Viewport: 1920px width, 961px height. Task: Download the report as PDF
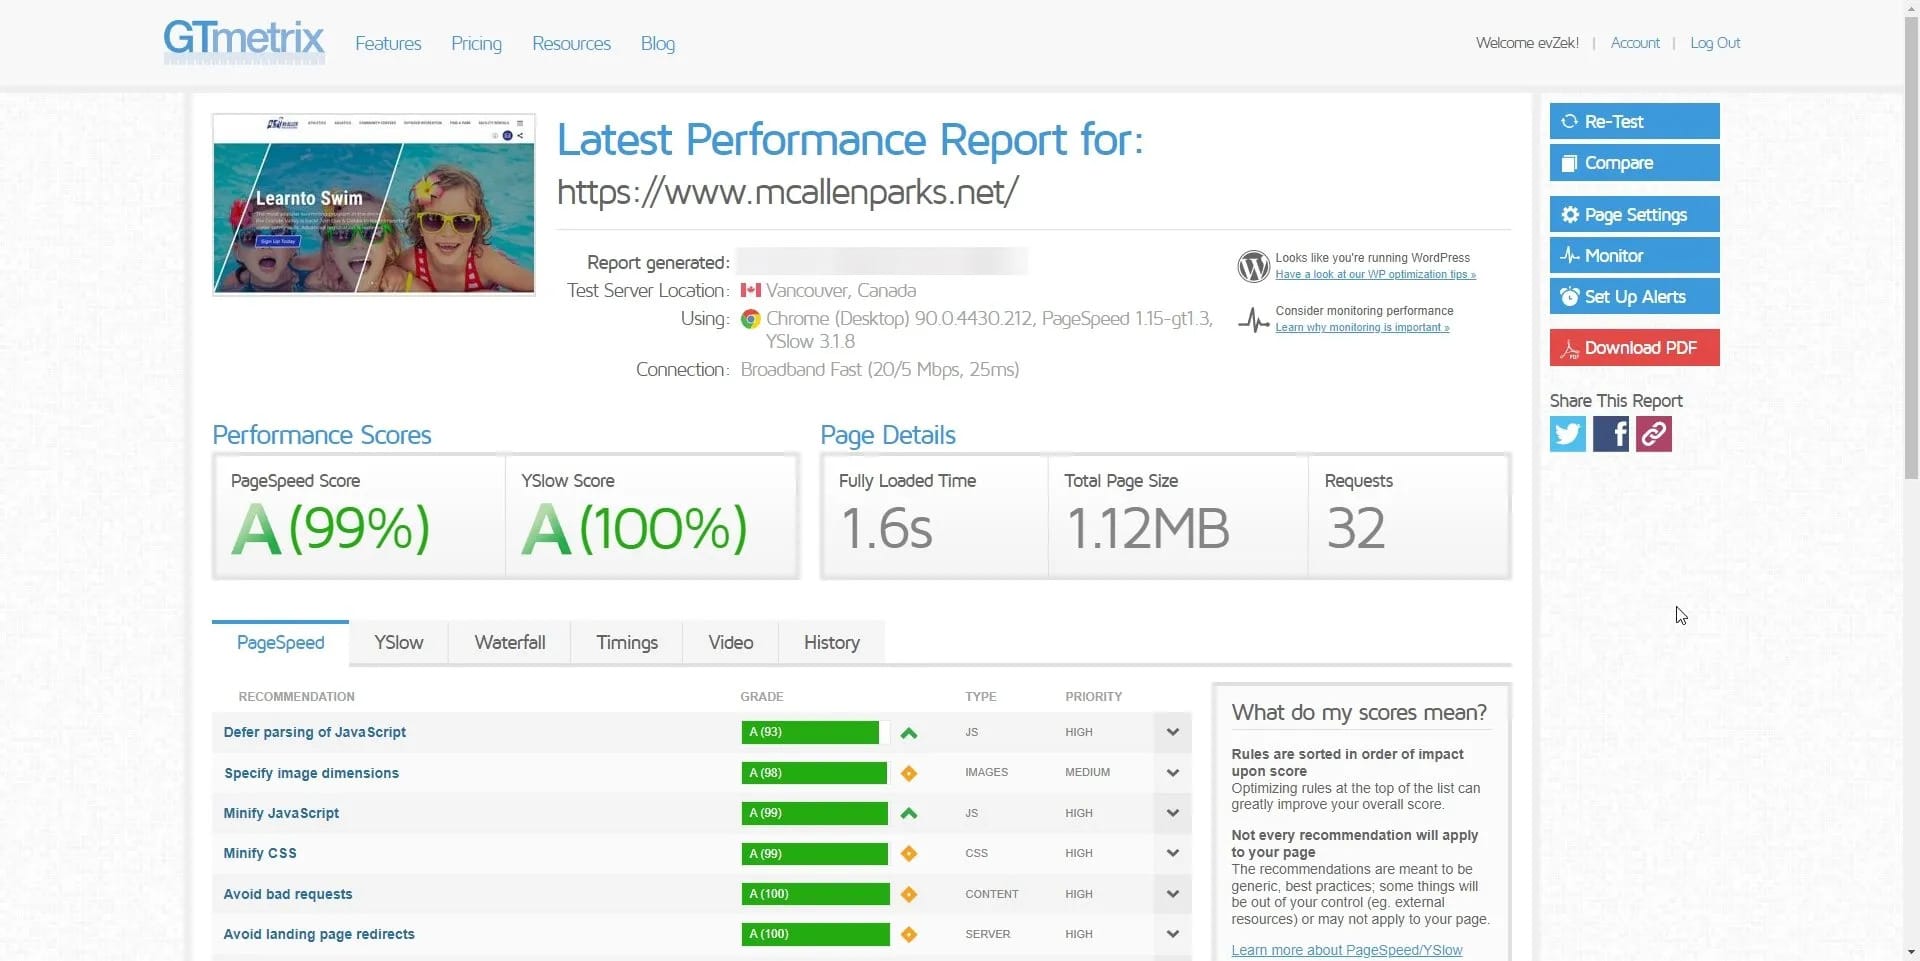1634,348
